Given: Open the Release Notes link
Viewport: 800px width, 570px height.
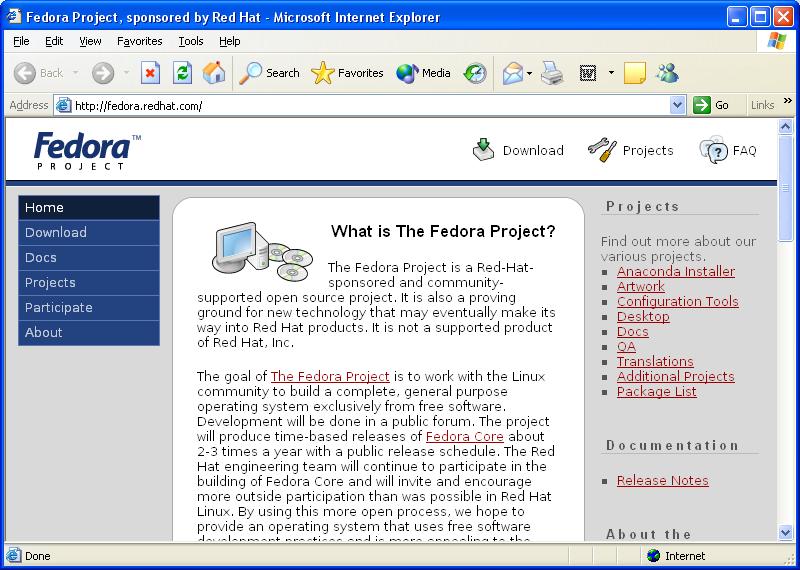Looking at the screenshot, I should tap(662, 481).
